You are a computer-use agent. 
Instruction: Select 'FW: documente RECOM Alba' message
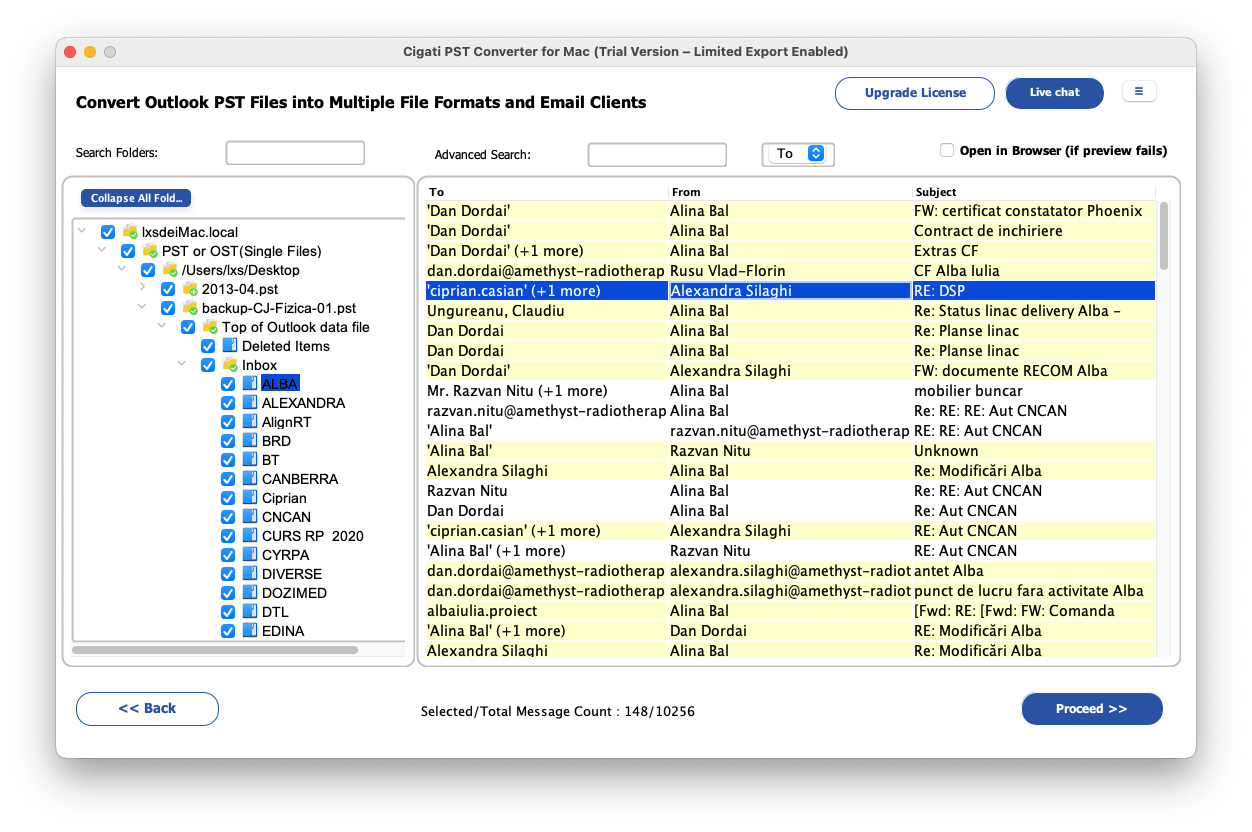(x=790, y=371)
